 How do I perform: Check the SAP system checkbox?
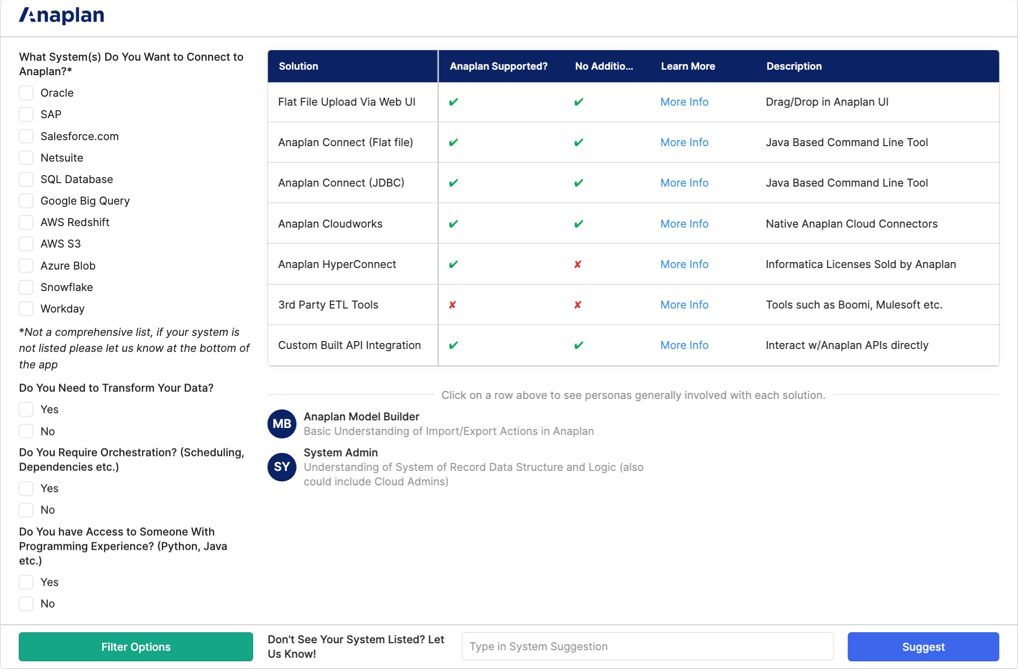click(26, 114)
